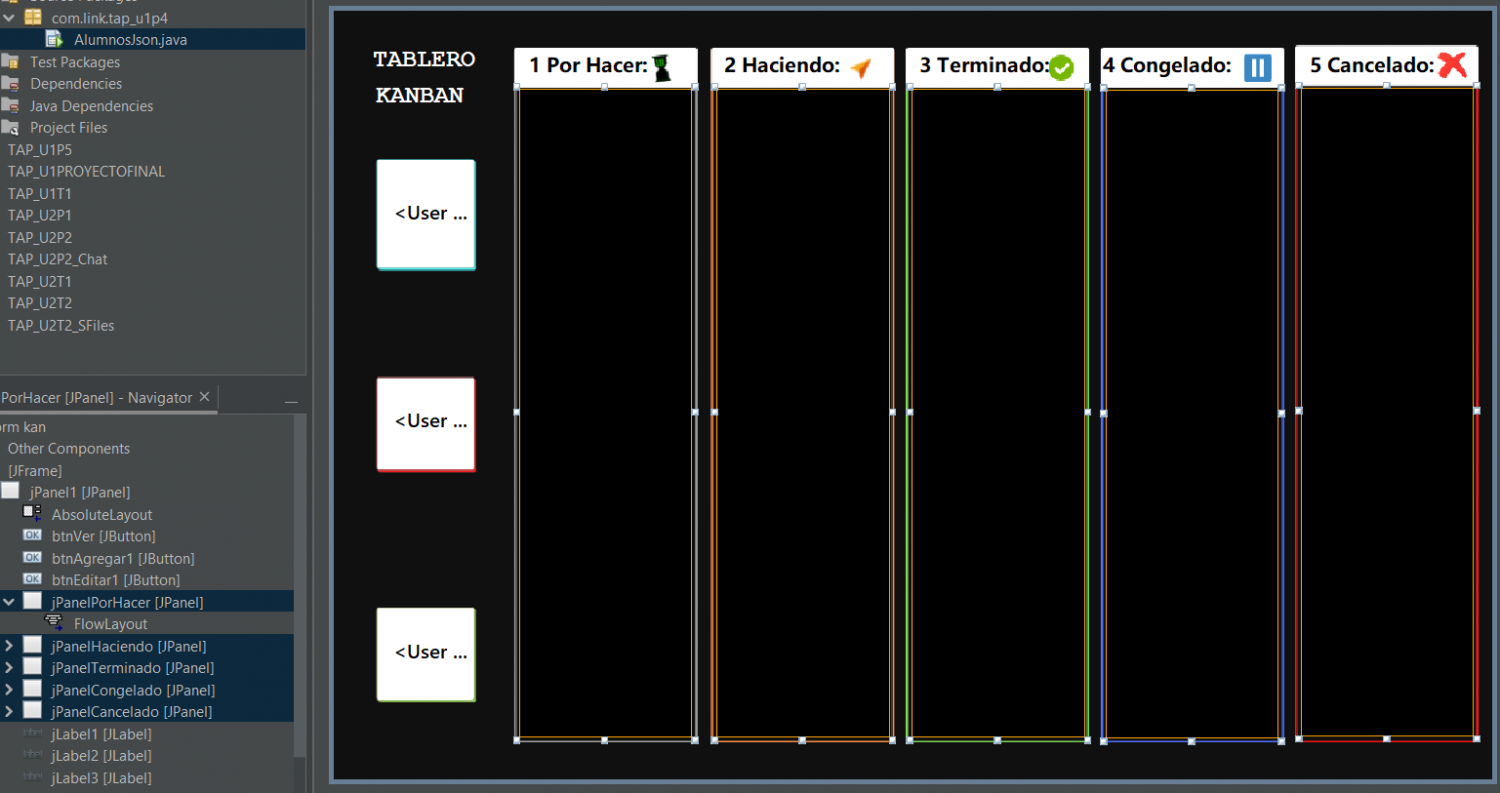Expand the jPanelTerminado node
Screen dimensions: 1500x793
pyautogui.click(x=9, y=668)
